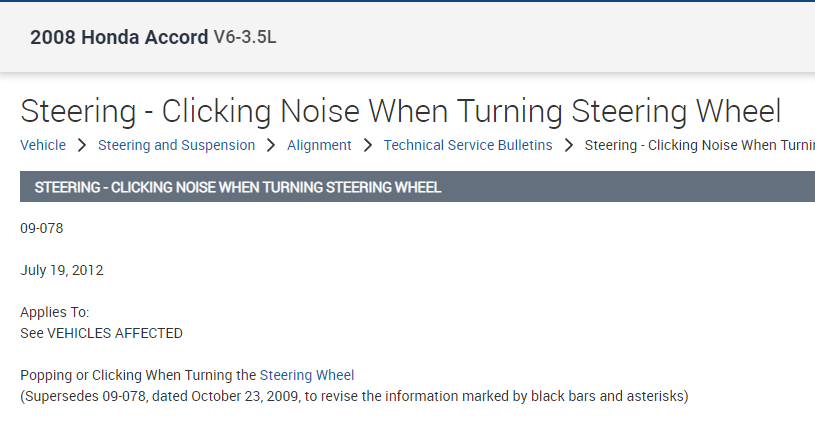
Task: Click the Applies To label
Action: 55,312
